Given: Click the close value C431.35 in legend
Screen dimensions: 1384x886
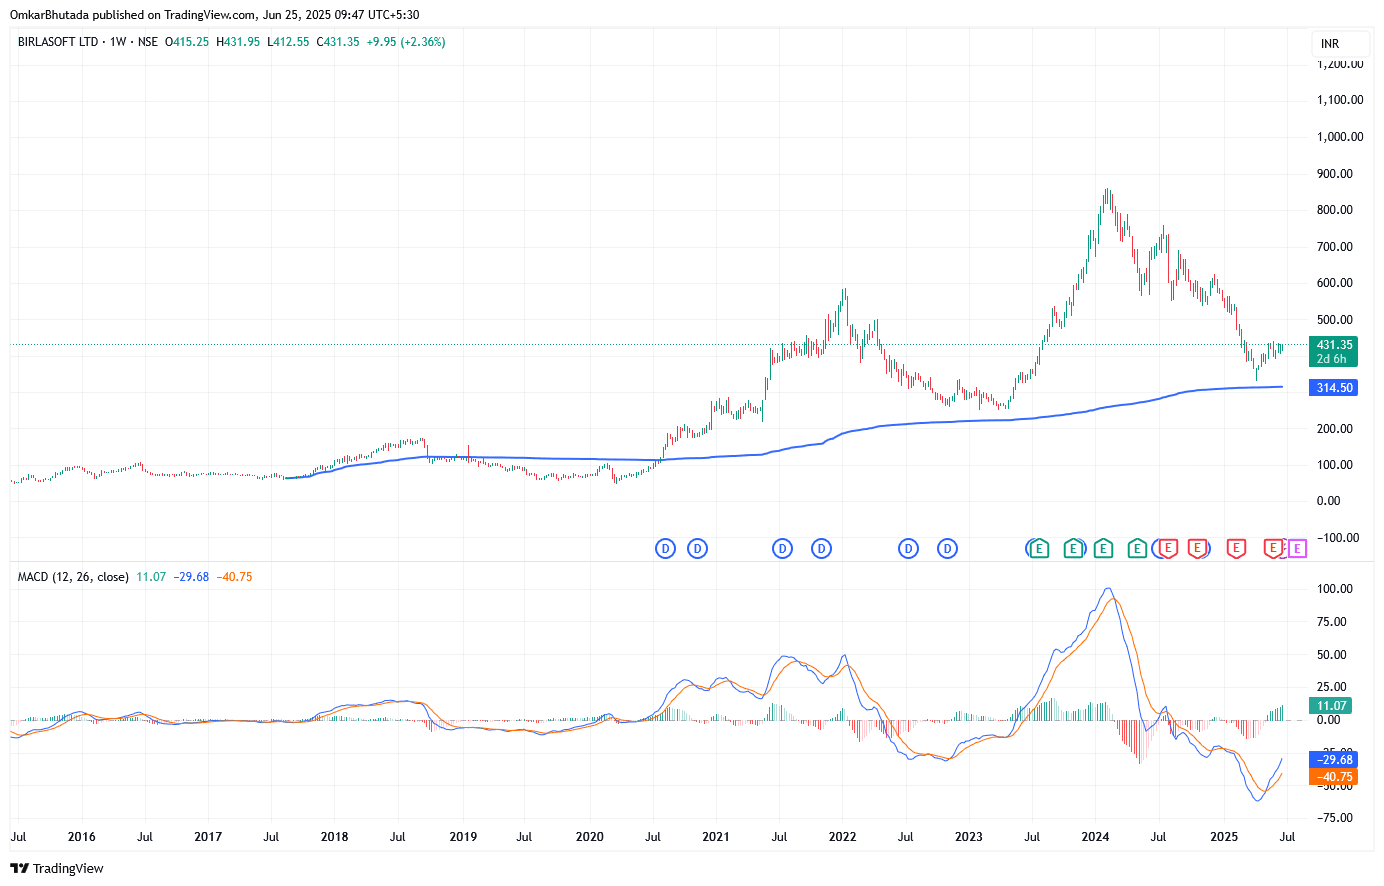Looking at the screenshot, I should click(x=338, y=42).
